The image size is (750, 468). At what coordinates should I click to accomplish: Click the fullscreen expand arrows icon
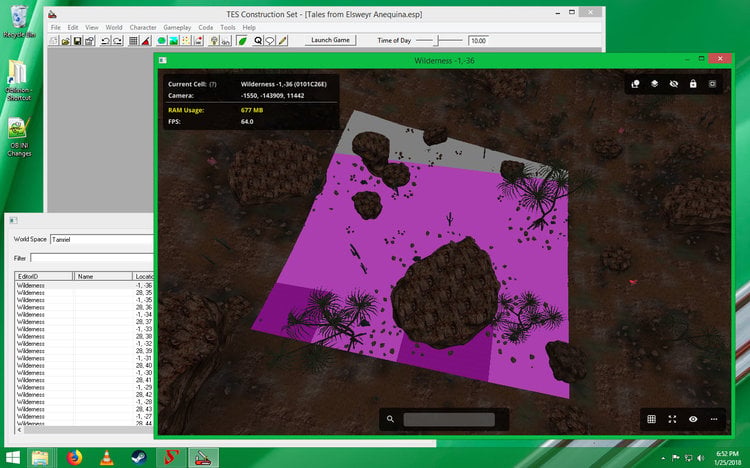[673, 419]
